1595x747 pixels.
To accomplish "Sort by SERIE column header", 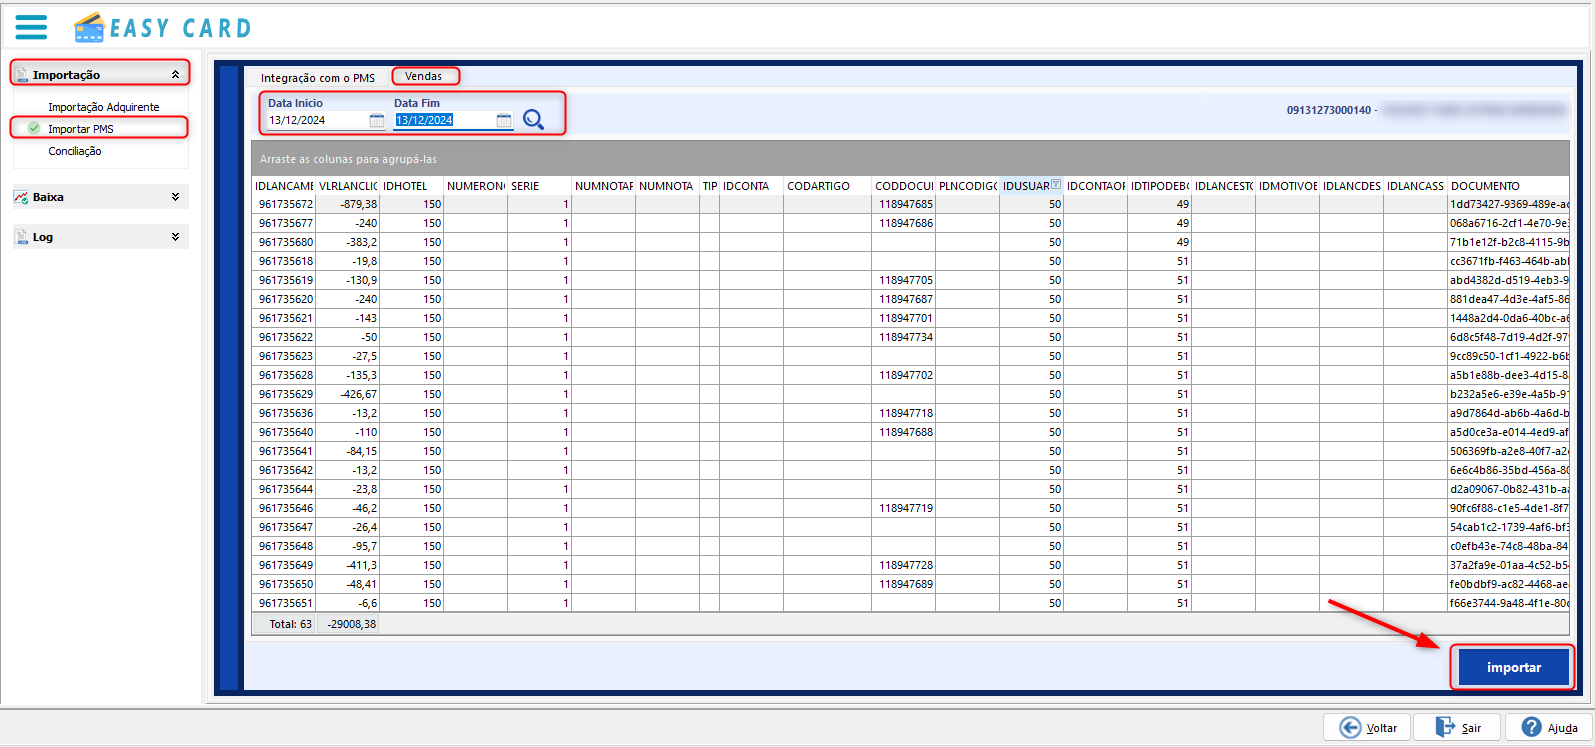I will coord(540,186).
